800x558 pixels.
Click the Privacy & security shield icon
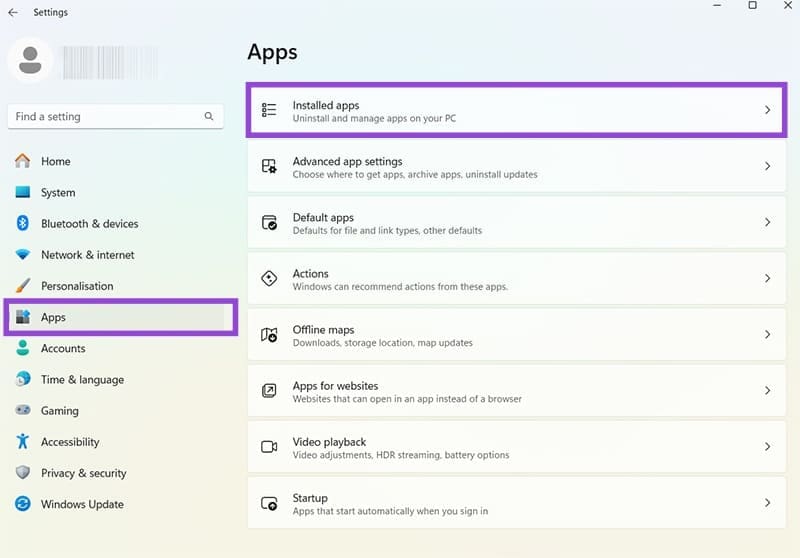(22, 472)
